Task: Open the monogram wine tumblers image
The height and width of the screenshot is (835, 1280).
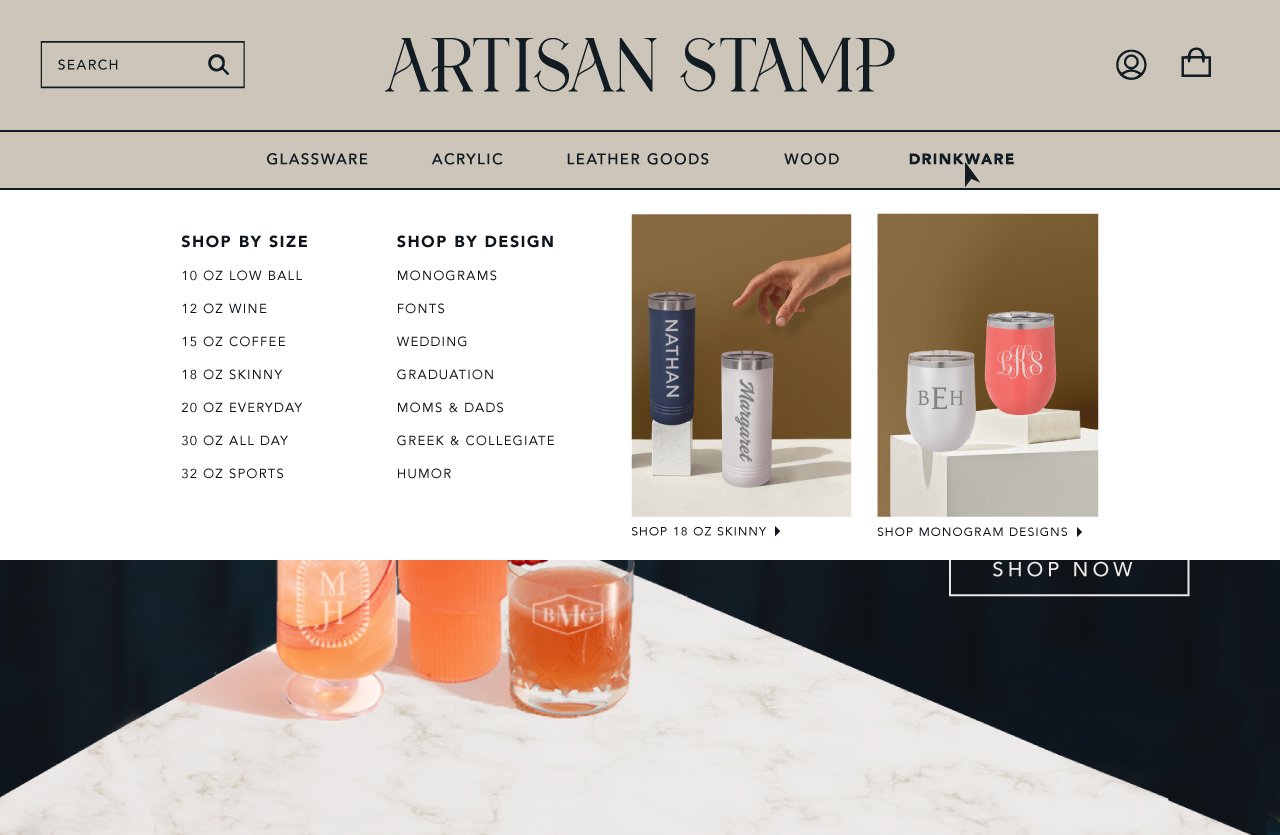Action: click(x=987, y=365)
